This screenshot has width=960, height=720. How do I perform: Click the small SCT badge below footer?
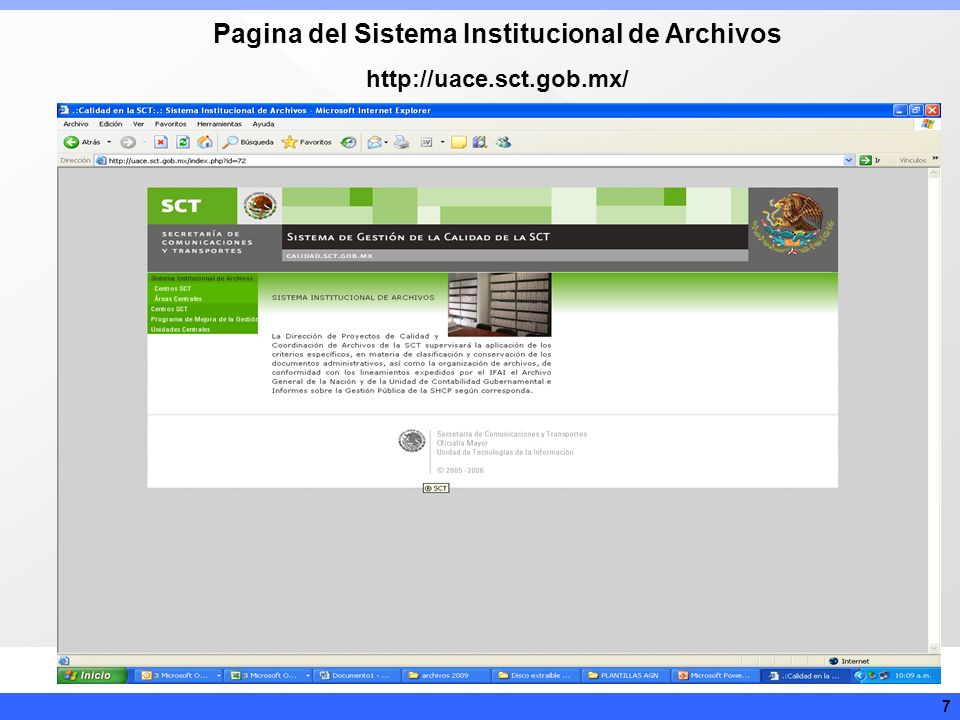click(436, 488)
